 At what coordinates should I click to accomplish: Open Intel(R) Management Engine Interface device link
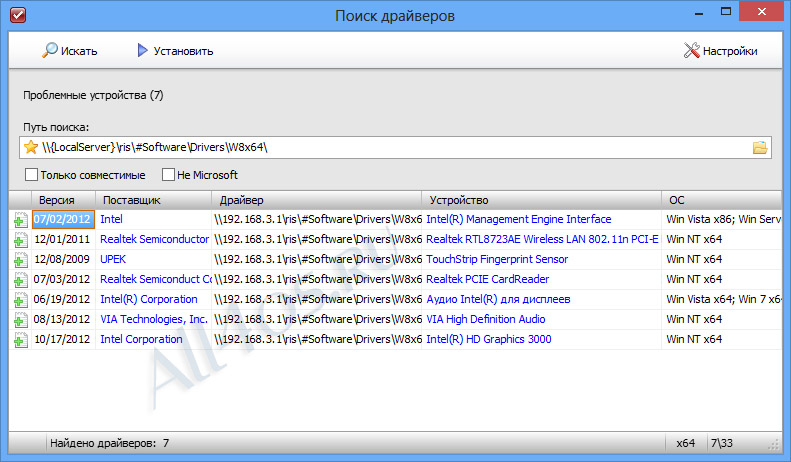[x=519, y=219]
